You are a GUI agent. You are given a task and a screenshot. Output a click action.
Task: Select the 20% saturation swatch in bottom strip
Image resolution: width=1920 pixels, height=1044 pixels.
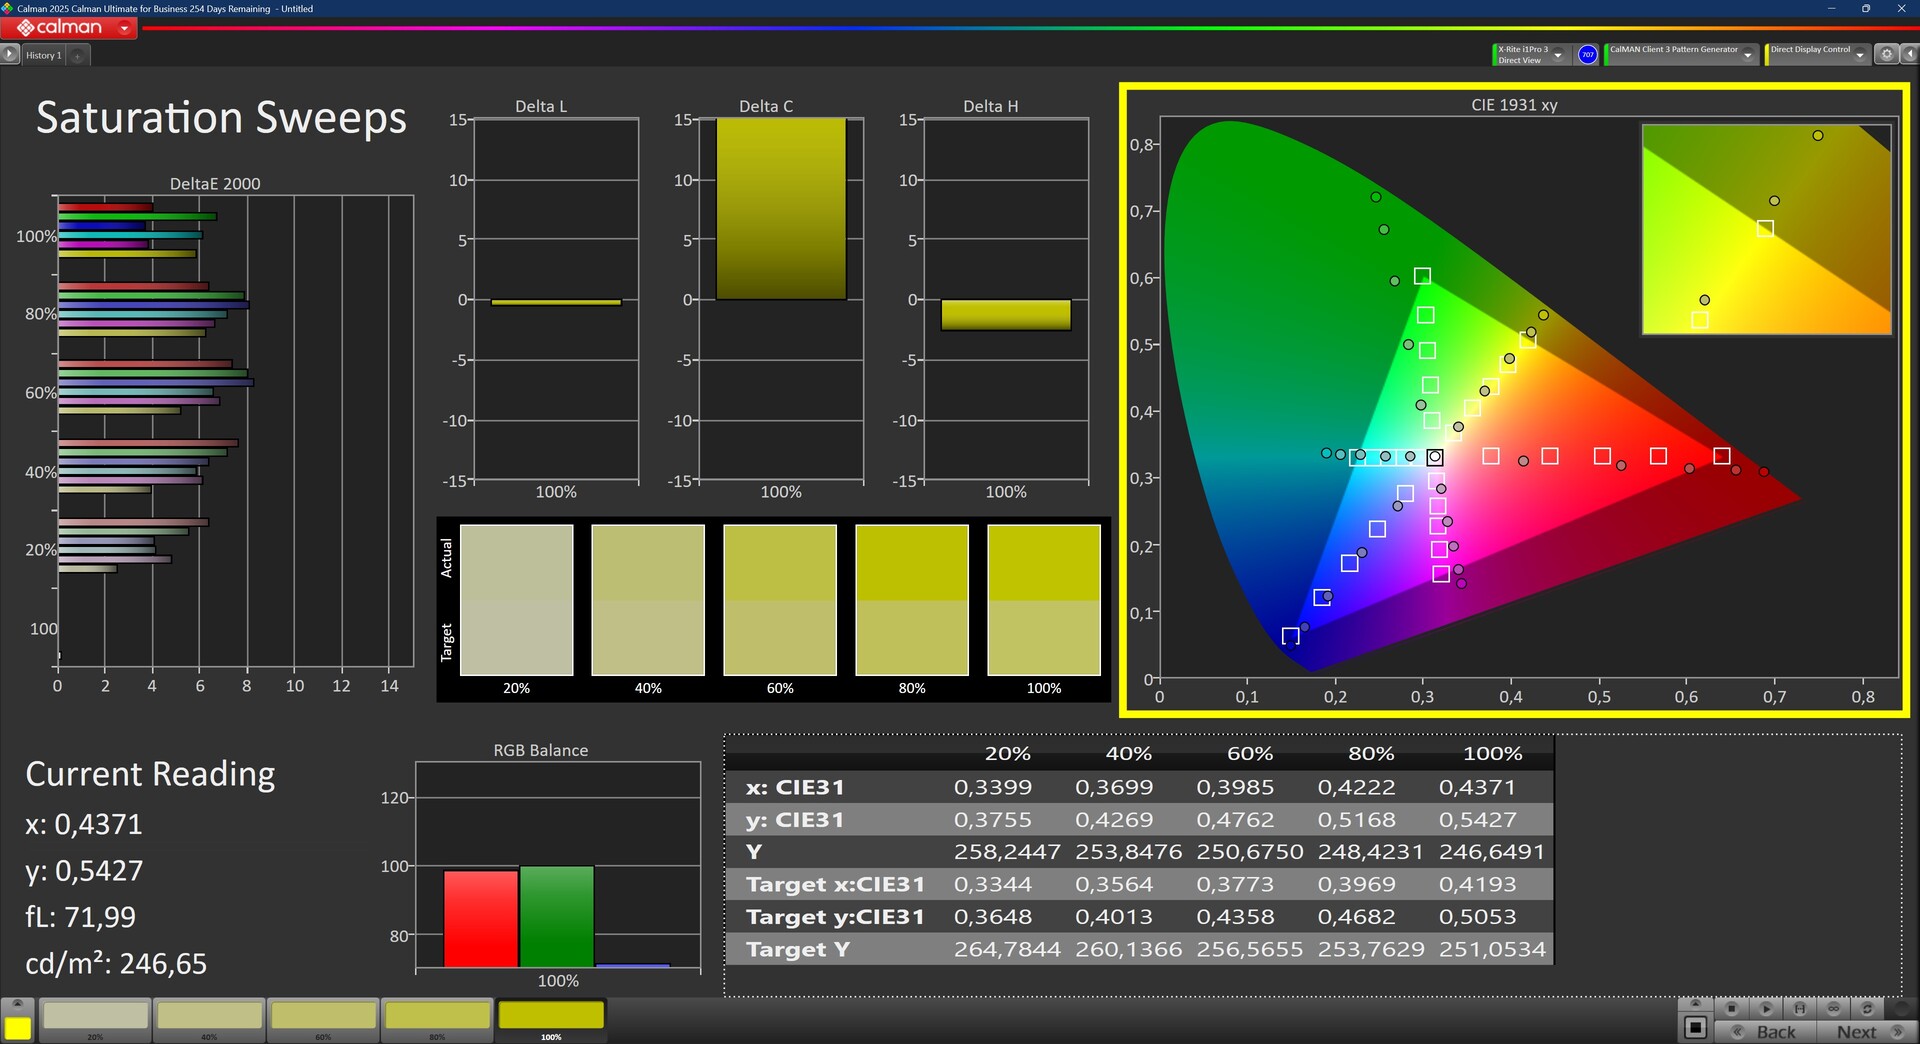point(96,1017)
